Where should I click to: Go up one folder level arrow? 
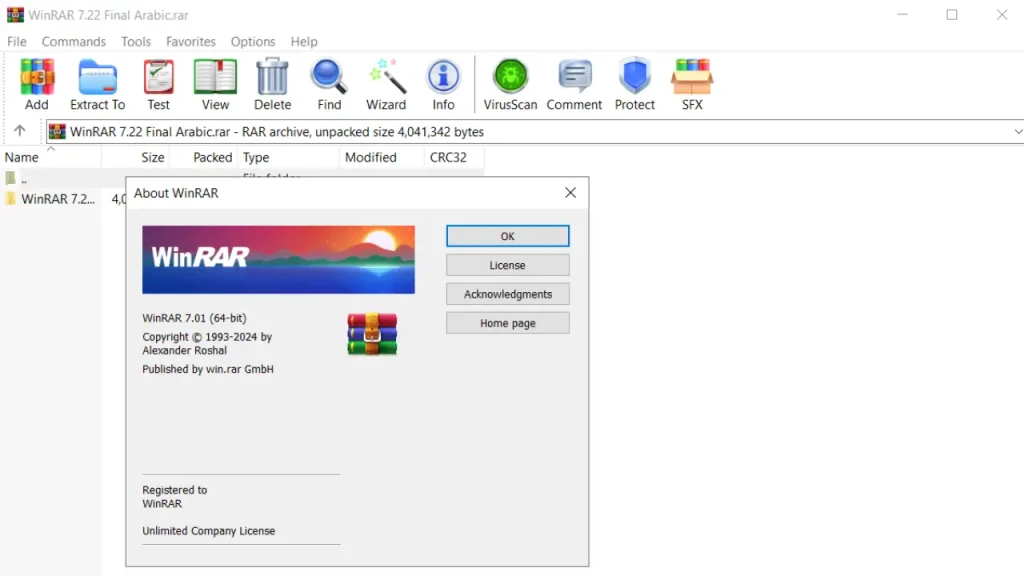coord(20,131)
